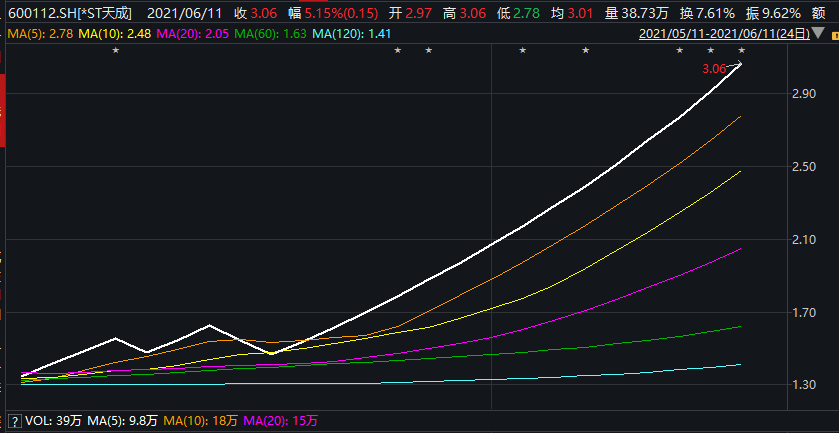Image resolution: width=839 pixels, height=433 pixels.
Task: Click the 2021/06/11 date in header
Action: tap(185, 14)
